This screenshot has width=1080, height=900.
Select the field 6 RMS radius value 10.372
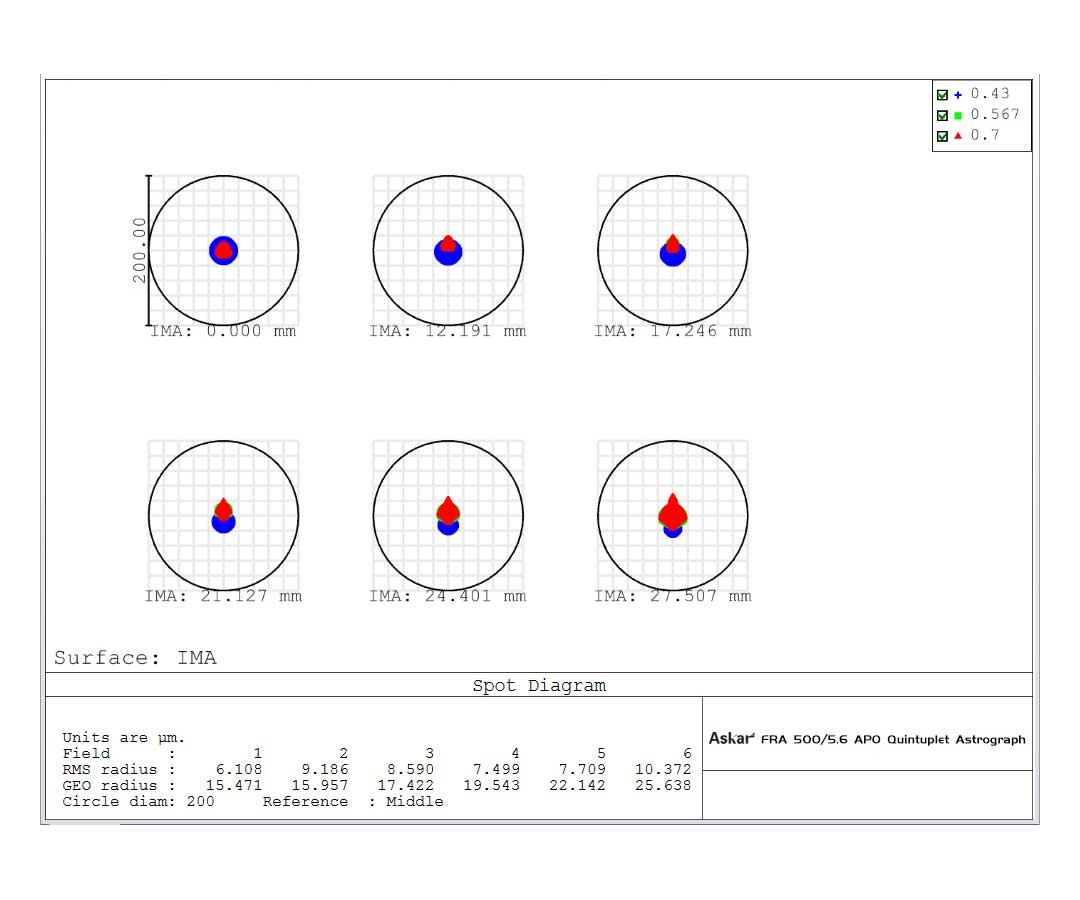tap(662, 770)
